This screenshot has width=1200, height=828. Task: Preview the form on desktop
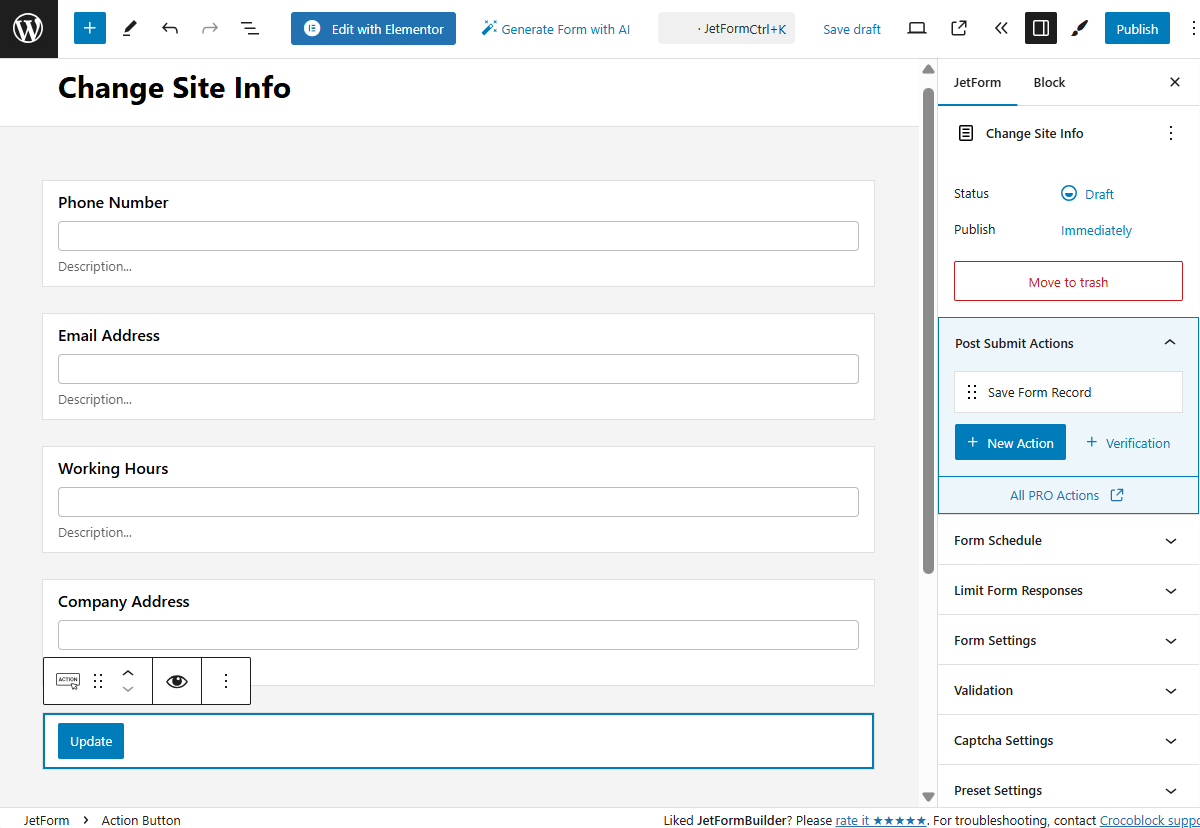(x=916, y=28)
